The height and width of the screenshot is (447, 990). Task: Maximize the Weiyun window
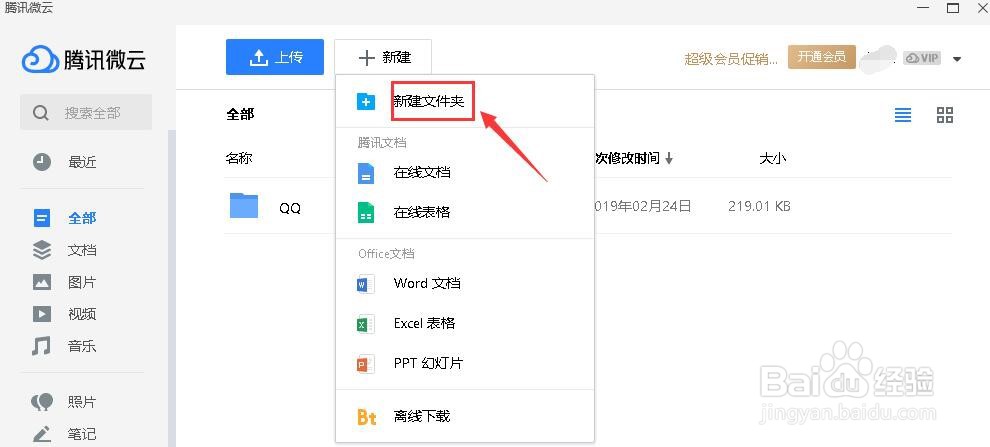tap(953, 8)
